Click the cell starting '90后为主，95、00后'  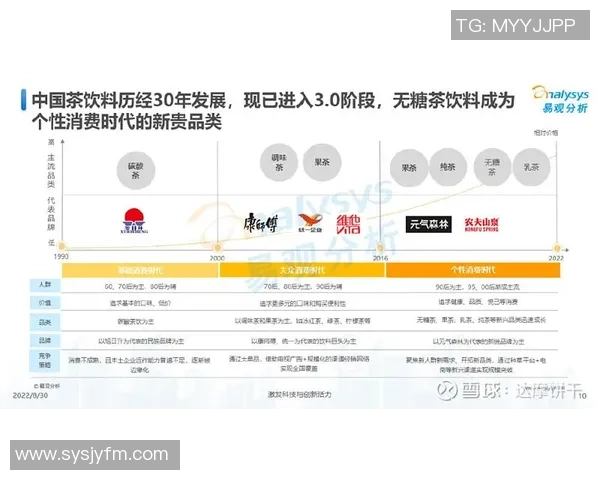(478, 287)
